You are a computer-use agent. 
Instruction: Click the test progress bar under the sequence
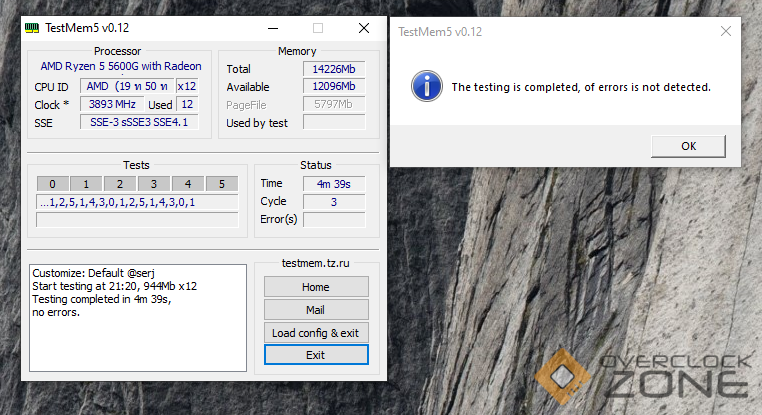point(137,220)
